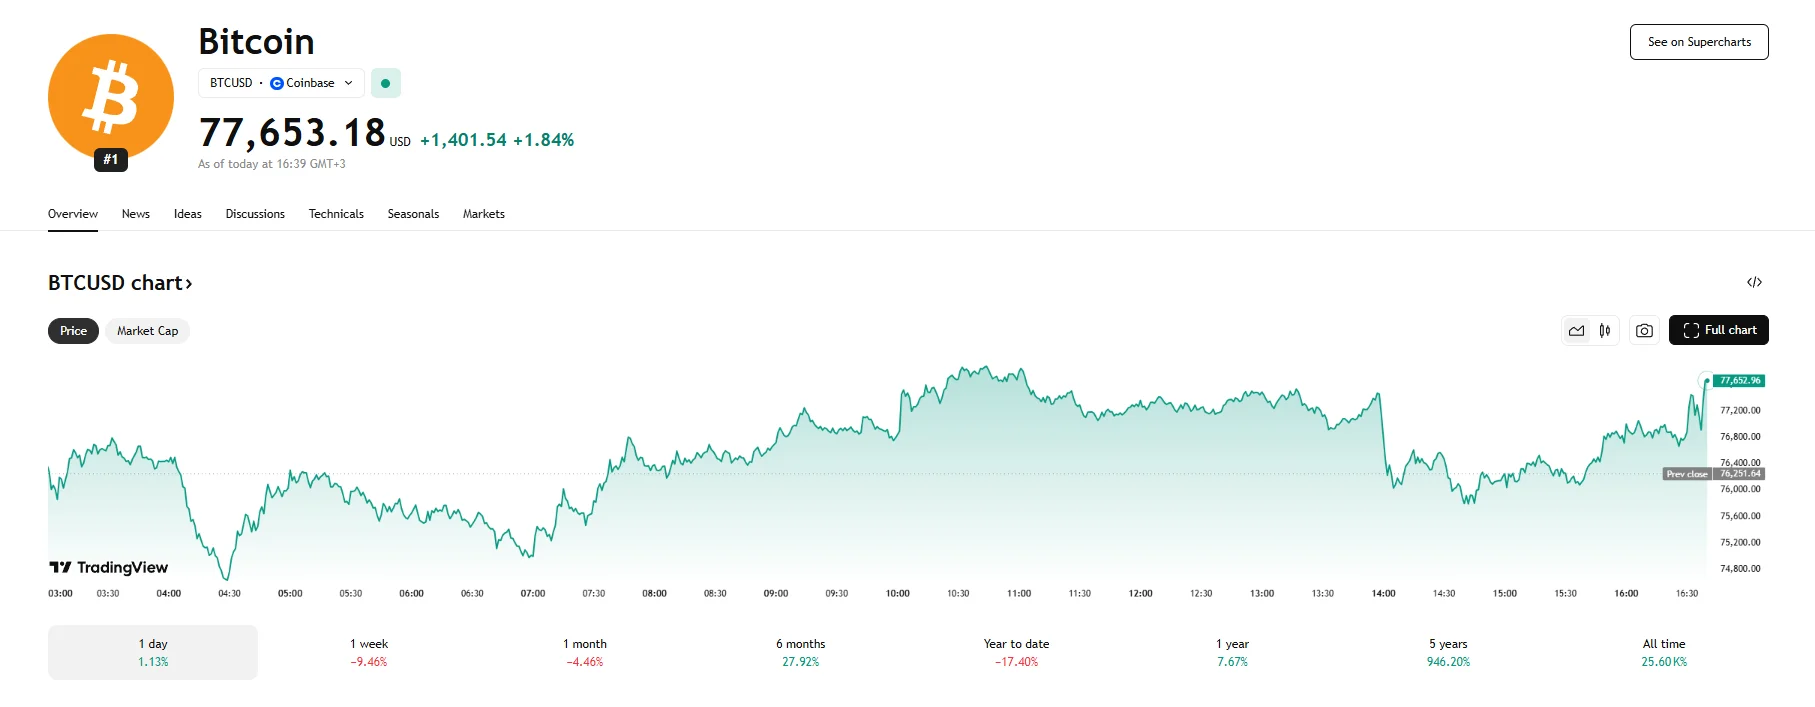
Task: Switch to area chart style icon
Action: click(x=1577, y=331)
